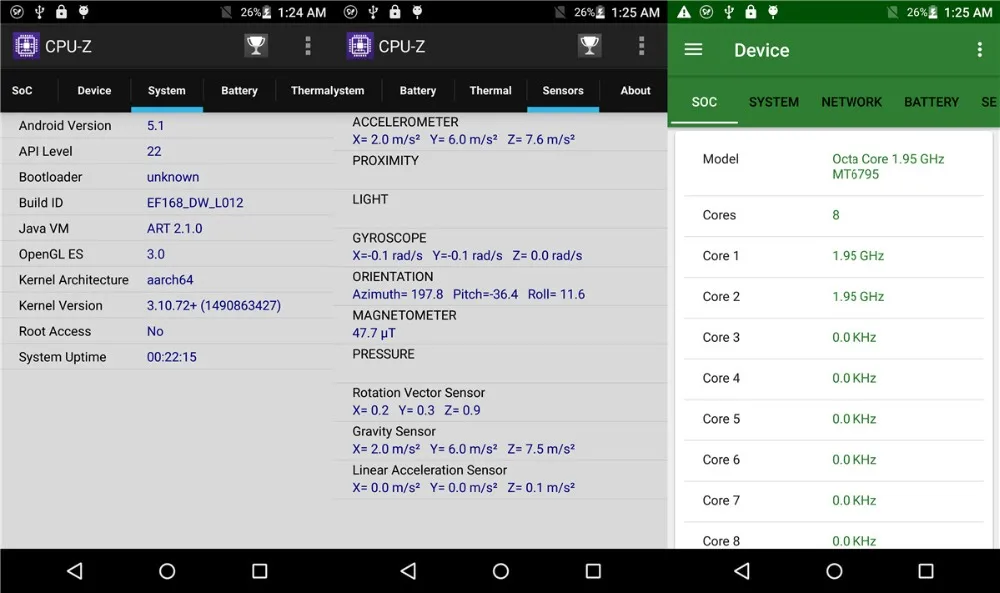Tap GYROSCOPE sensor heading
Image resolution: width=1000 pixels, height=593 pixels.
[390, 238]
